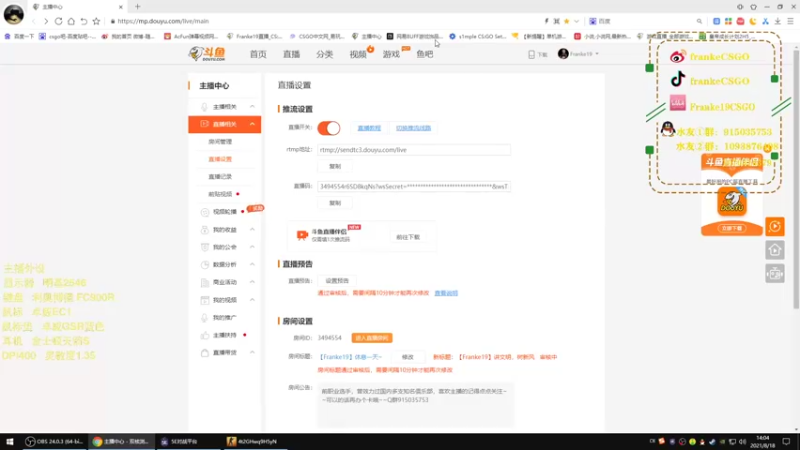Click the 百度 search box
The height and width of the screenshot is (450, 800).
point(645,21)
